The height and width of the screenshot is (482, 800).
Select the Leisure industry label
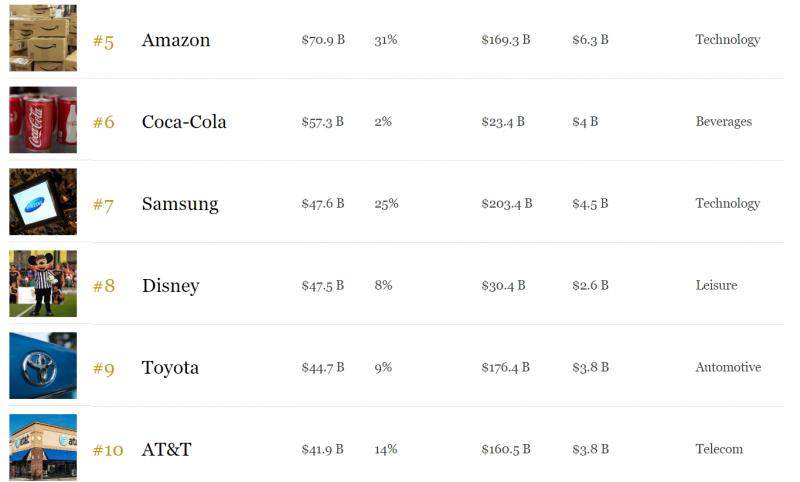click(x=716, y=286)
